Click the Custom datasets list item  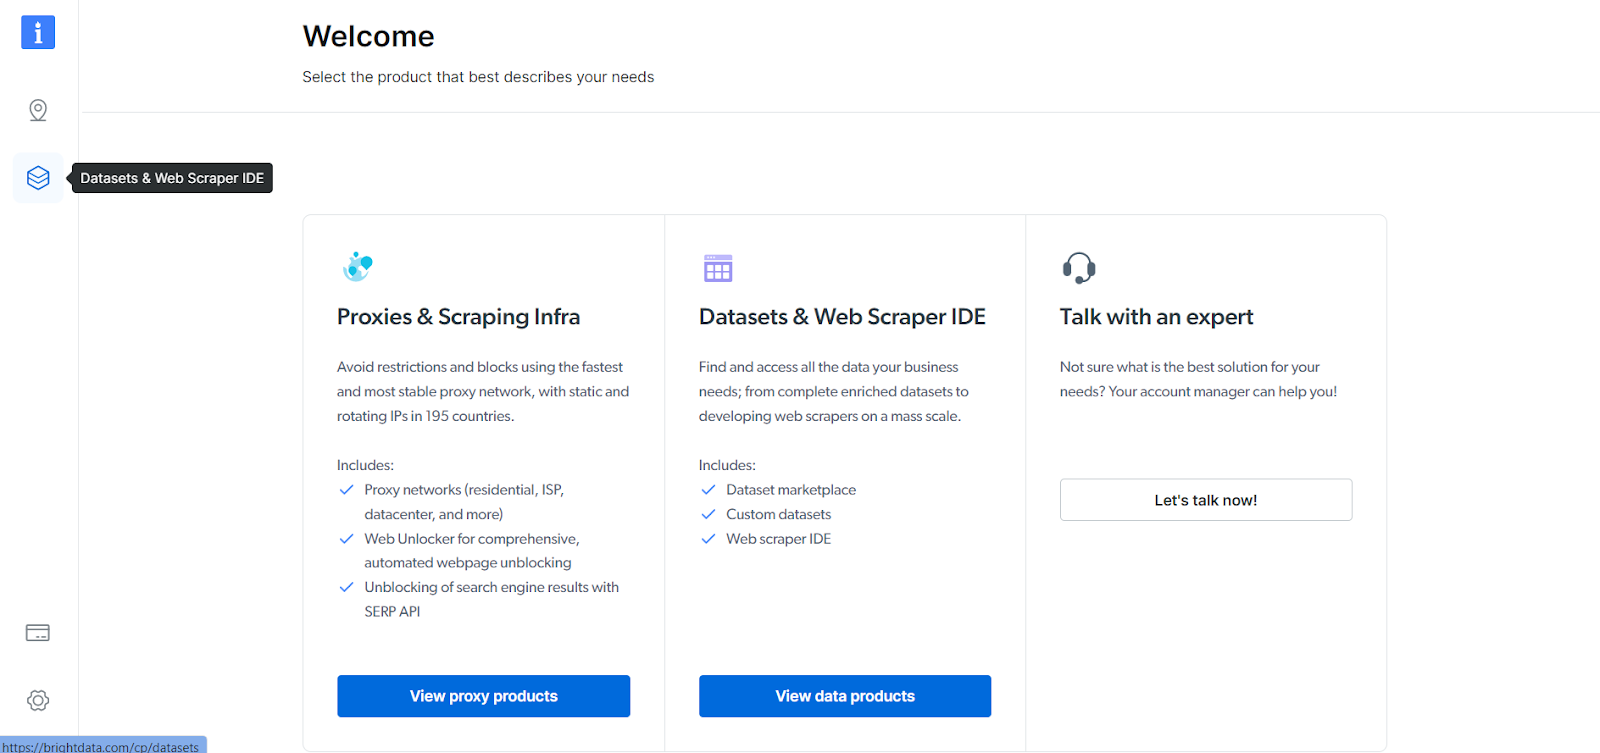(778, 514)
